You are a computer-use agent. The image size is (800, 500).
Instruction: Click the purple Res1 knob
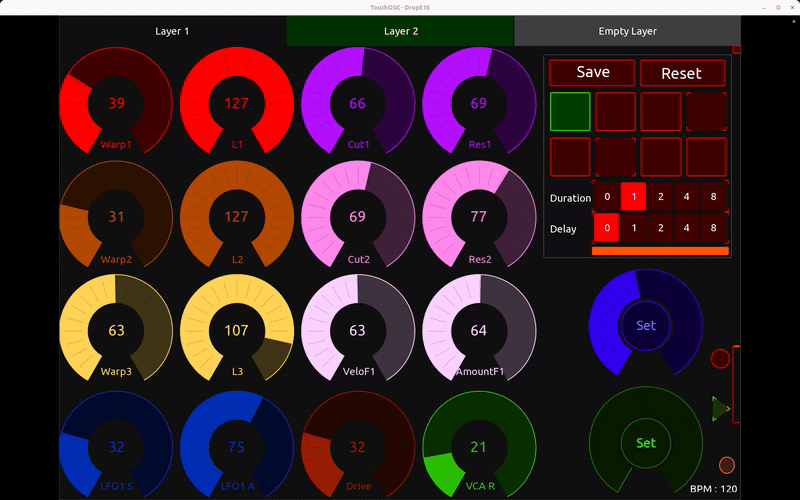click(479, 101)
